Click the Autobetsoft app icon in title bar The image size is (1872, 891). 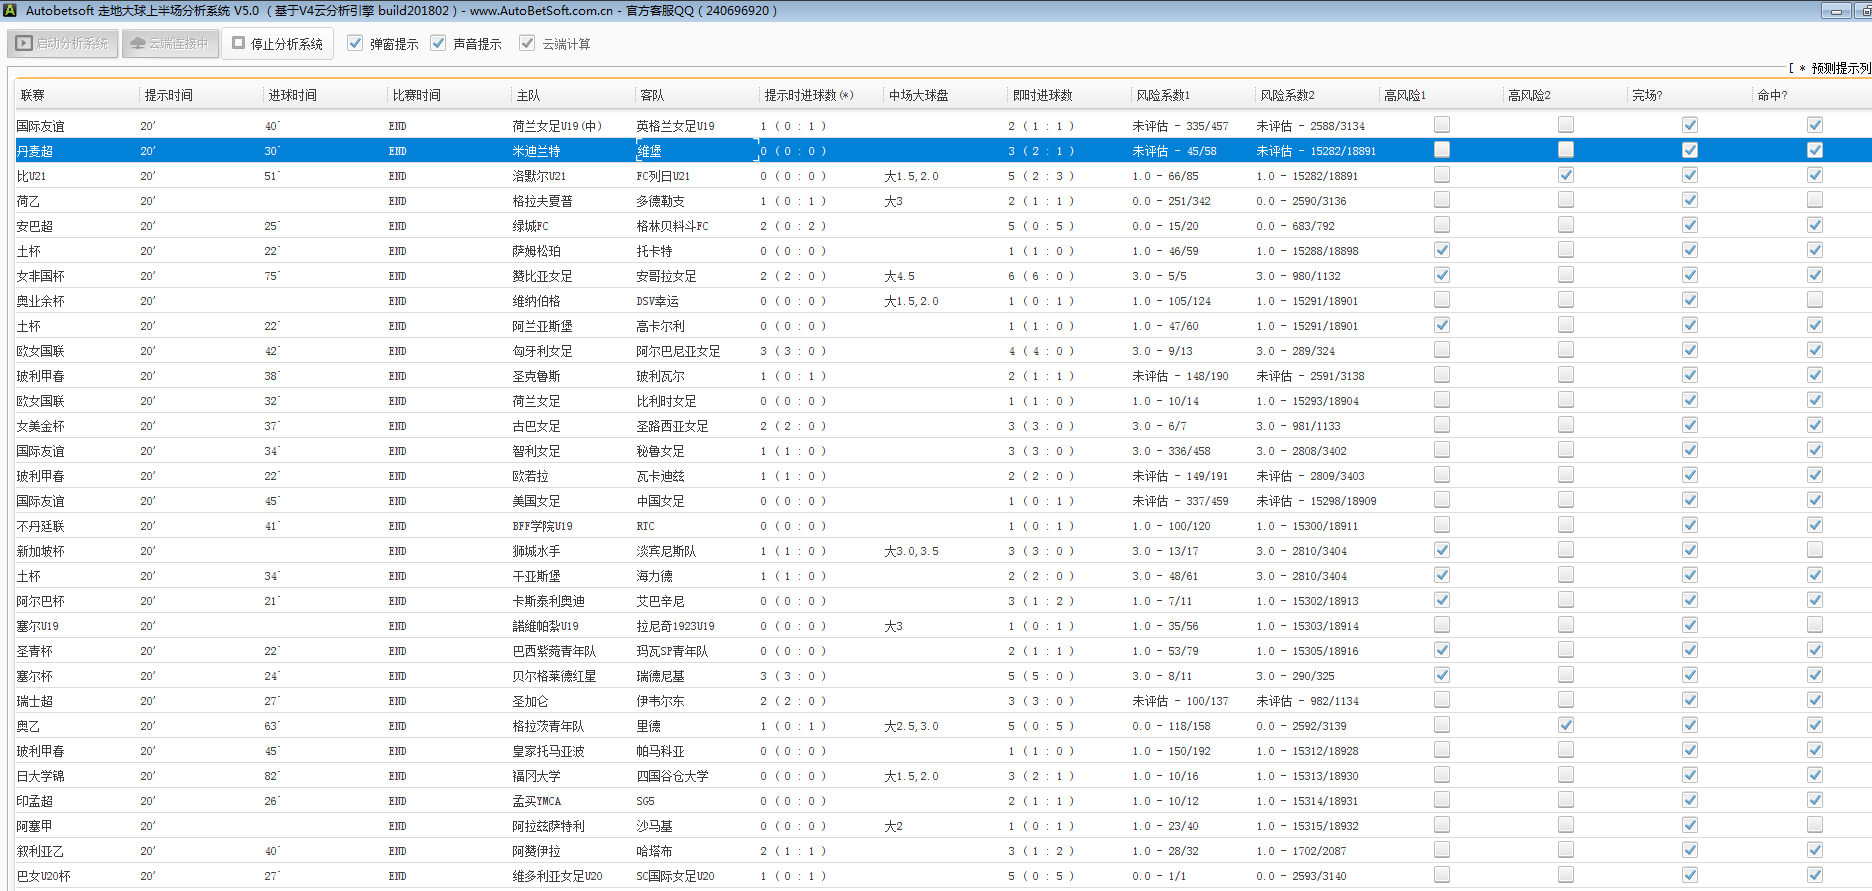pyautogui.click(x=10, y=10)
